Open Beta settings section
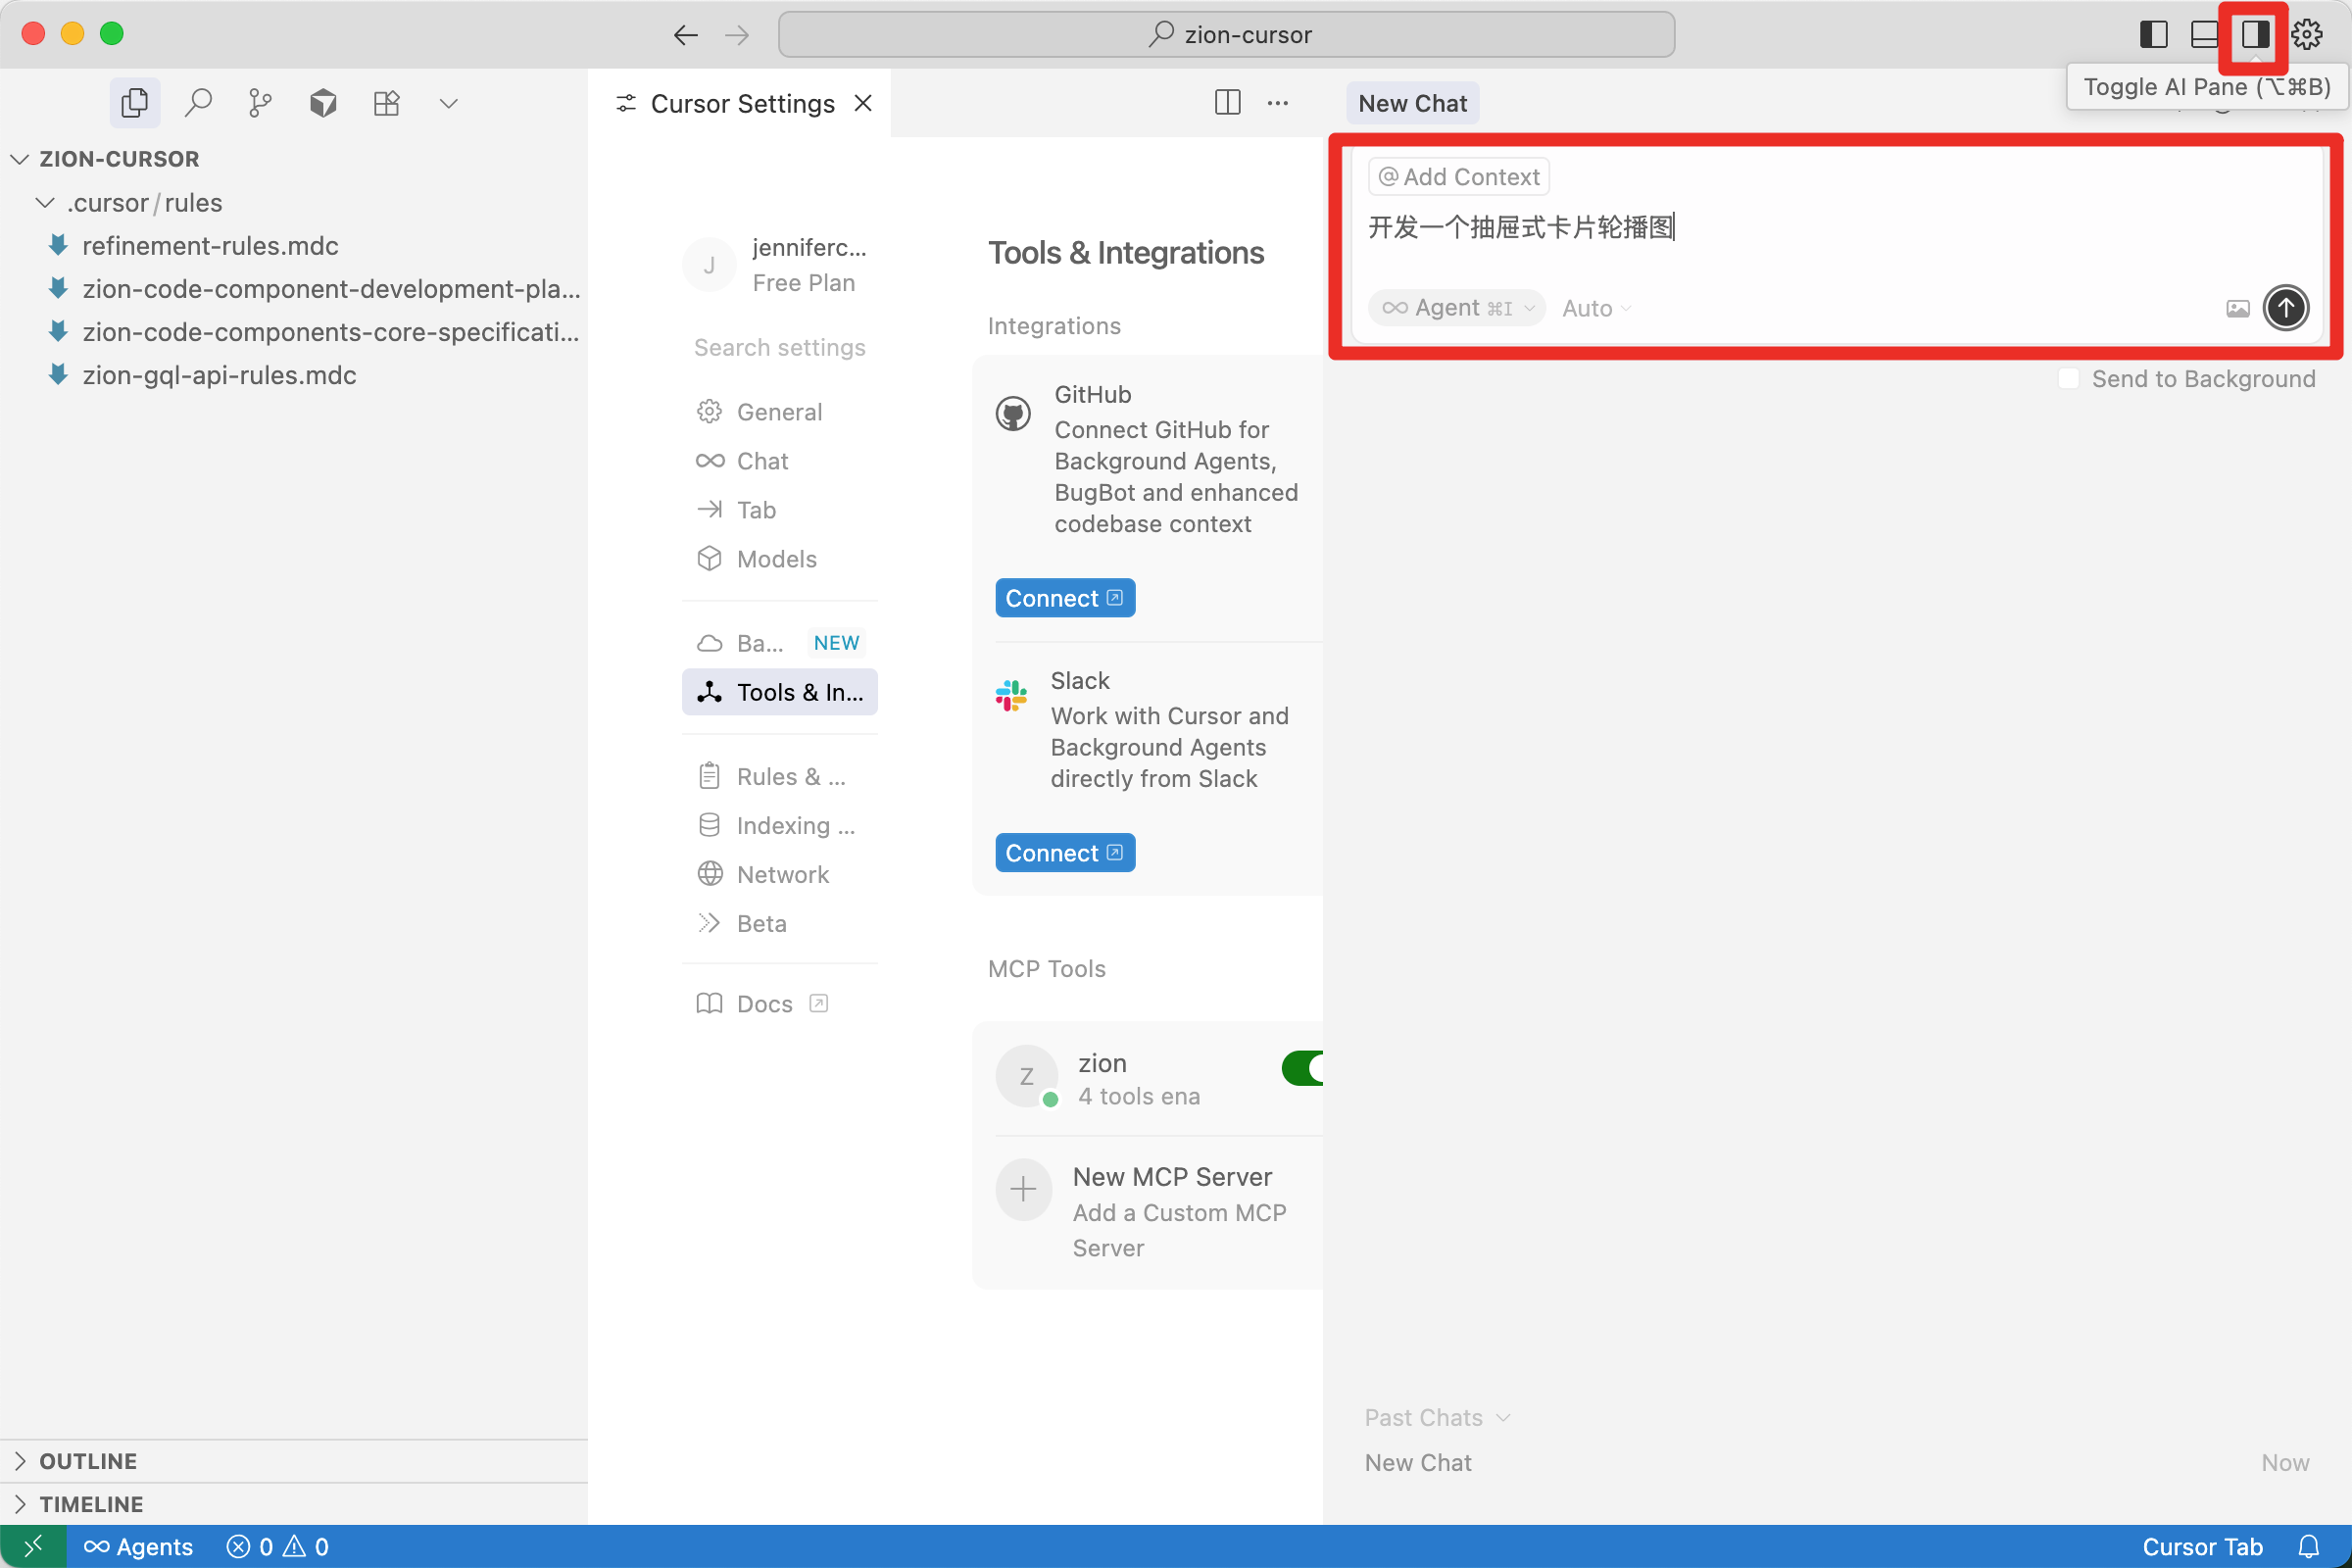This screenshot has height=1568, width=2352. click(x=779, y=924)
